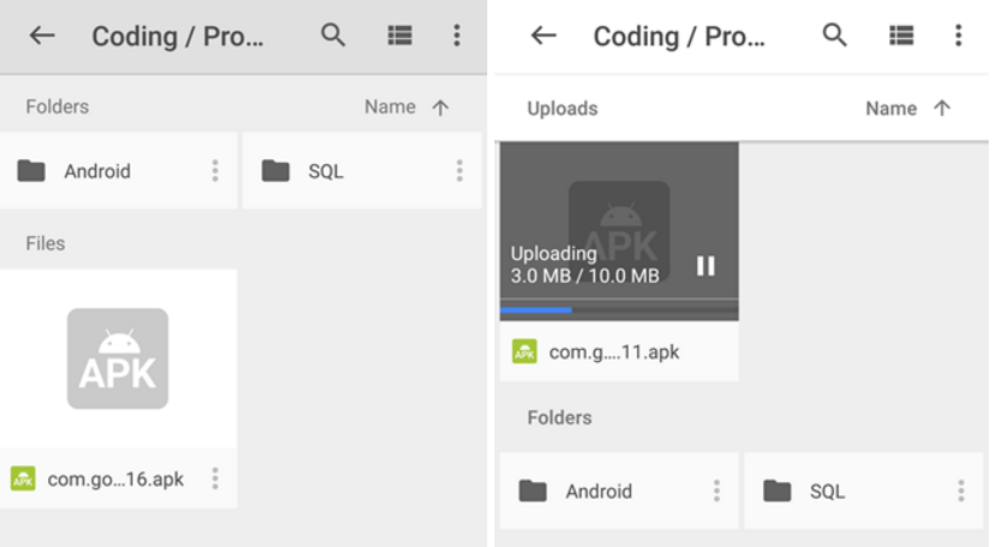
Task: Open overflow menu in left panel toolbar
Action: point(457,36)
